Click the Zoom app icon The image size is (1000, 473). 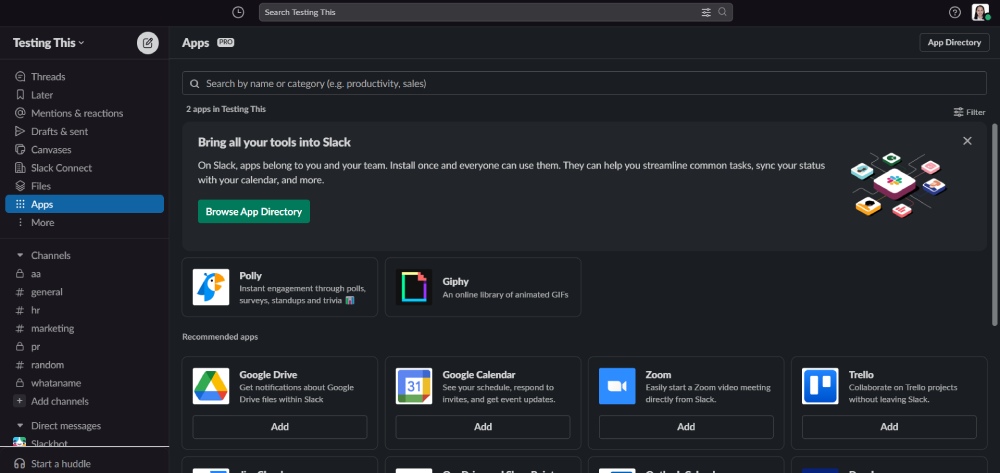(617, 386)
